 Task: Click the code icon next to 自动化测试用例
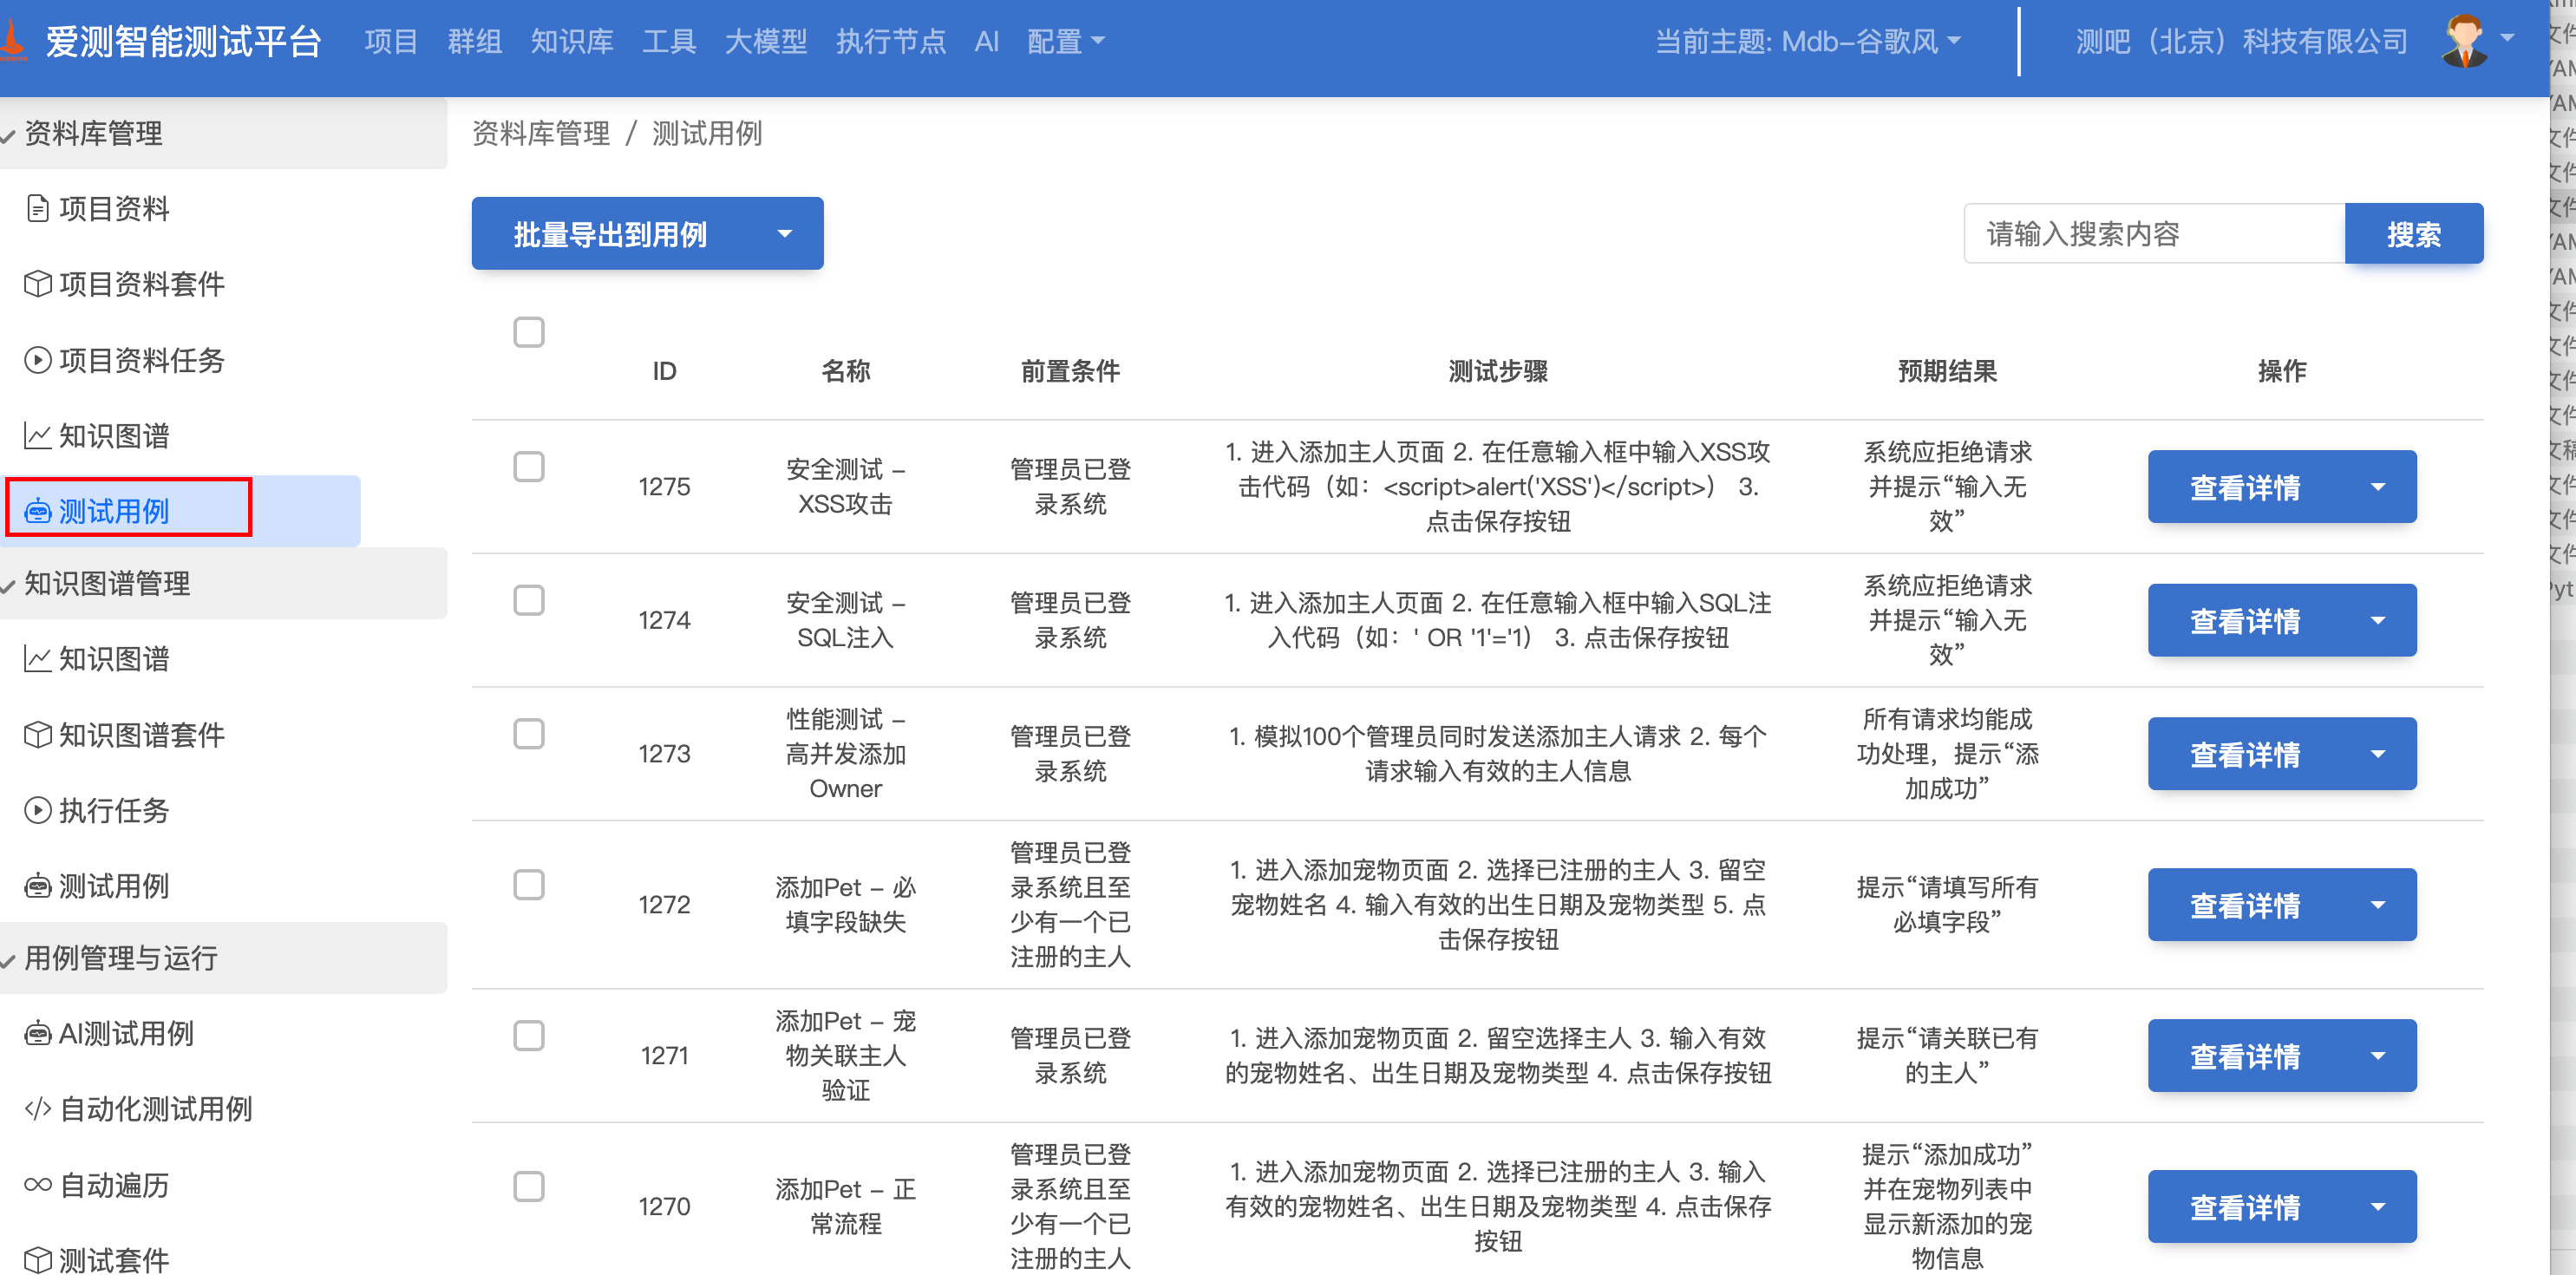pyautogui.click(x=37, y=1109)
